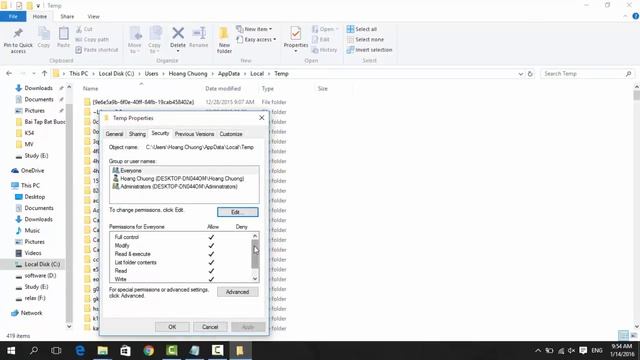Click AppData in address breadcrumb

tap(229, 74)
